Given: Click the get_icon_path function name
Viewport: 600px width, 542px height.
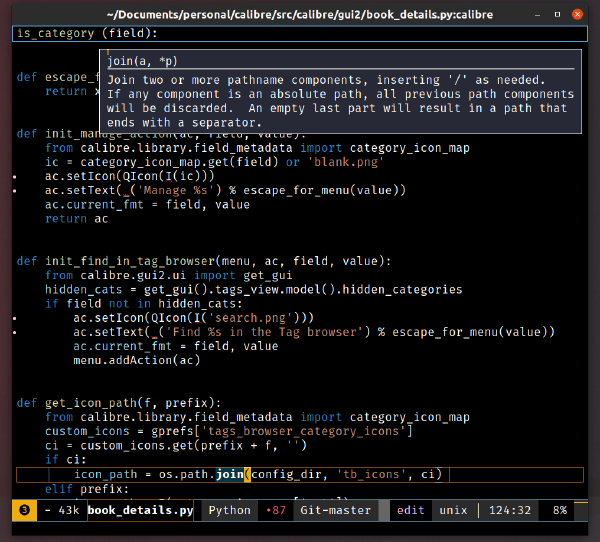Looking at the screenshot, I should point(91,403).
